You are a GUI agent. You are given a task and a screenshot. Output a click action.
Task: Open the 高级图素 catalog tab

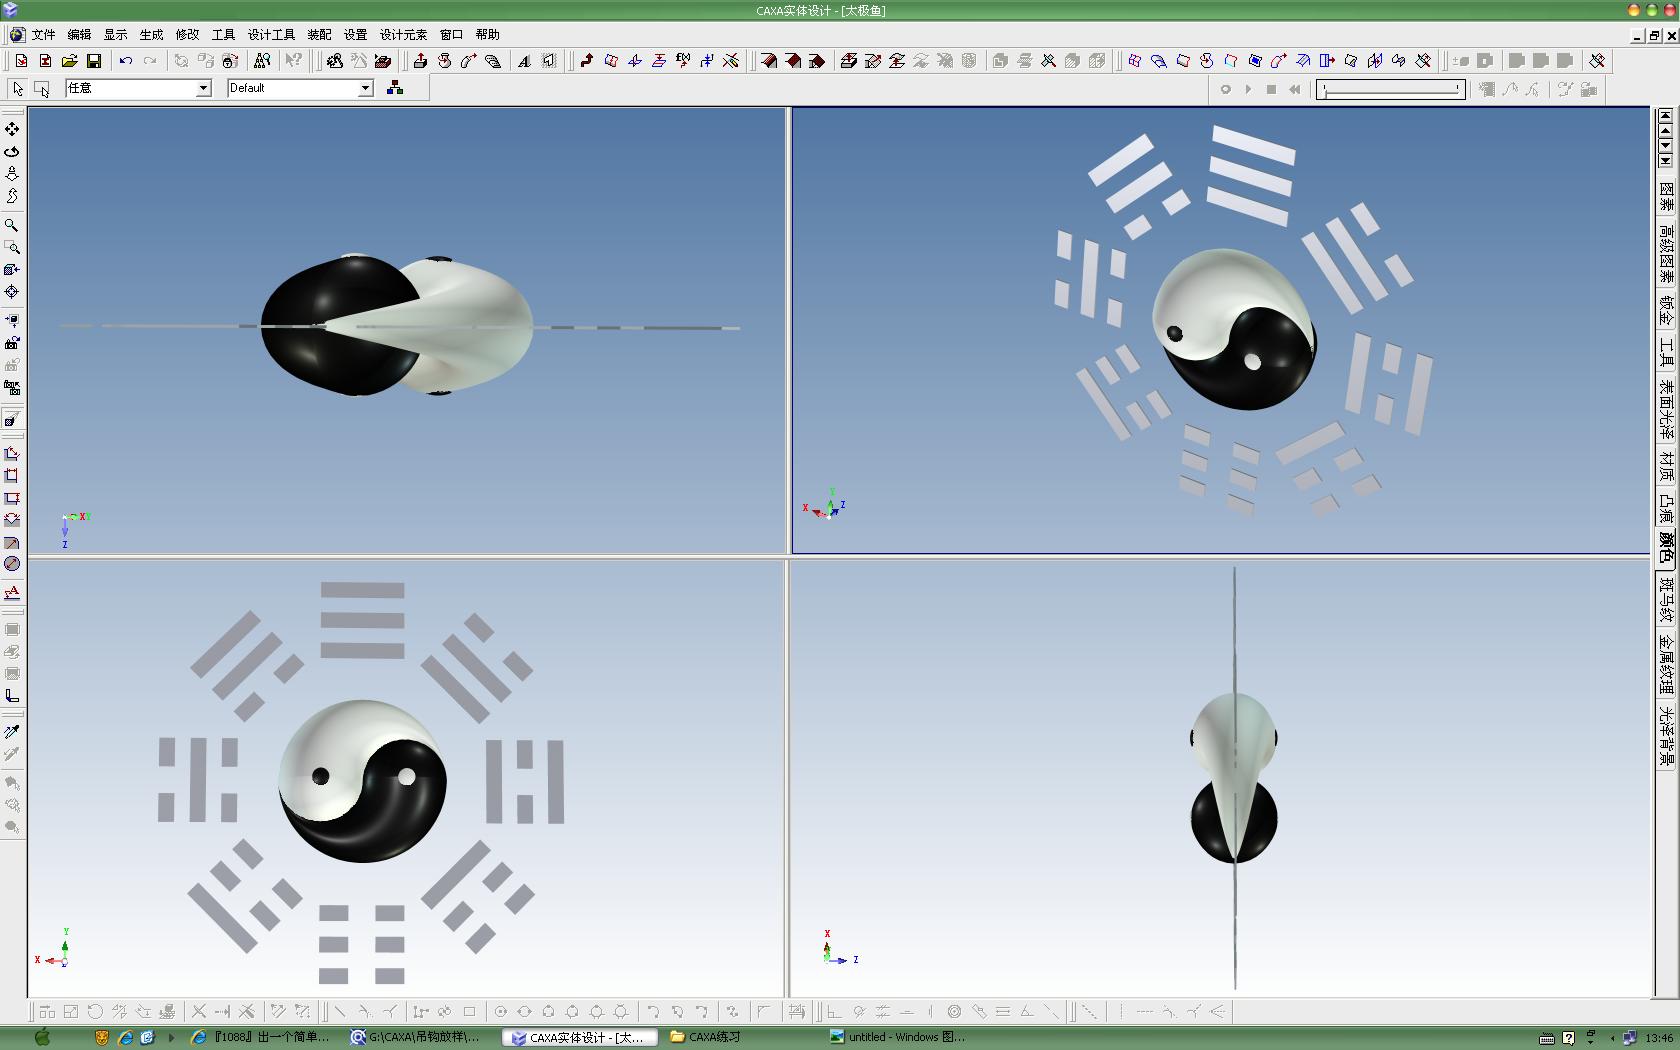[x=1666, y=252]
